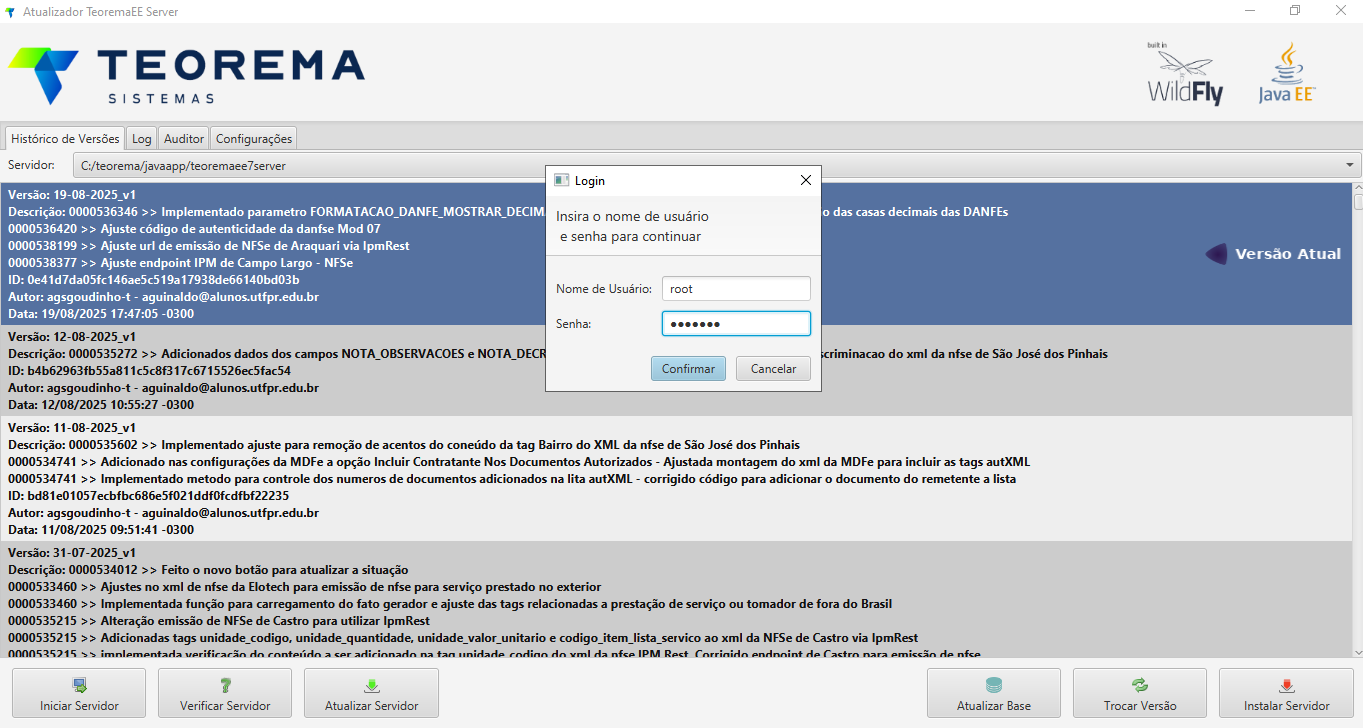Image resolution: width=1363 pixels, height=728 pixels.
Task: Click the Verificar Servidor button
Action: click(x=225, y=693)
